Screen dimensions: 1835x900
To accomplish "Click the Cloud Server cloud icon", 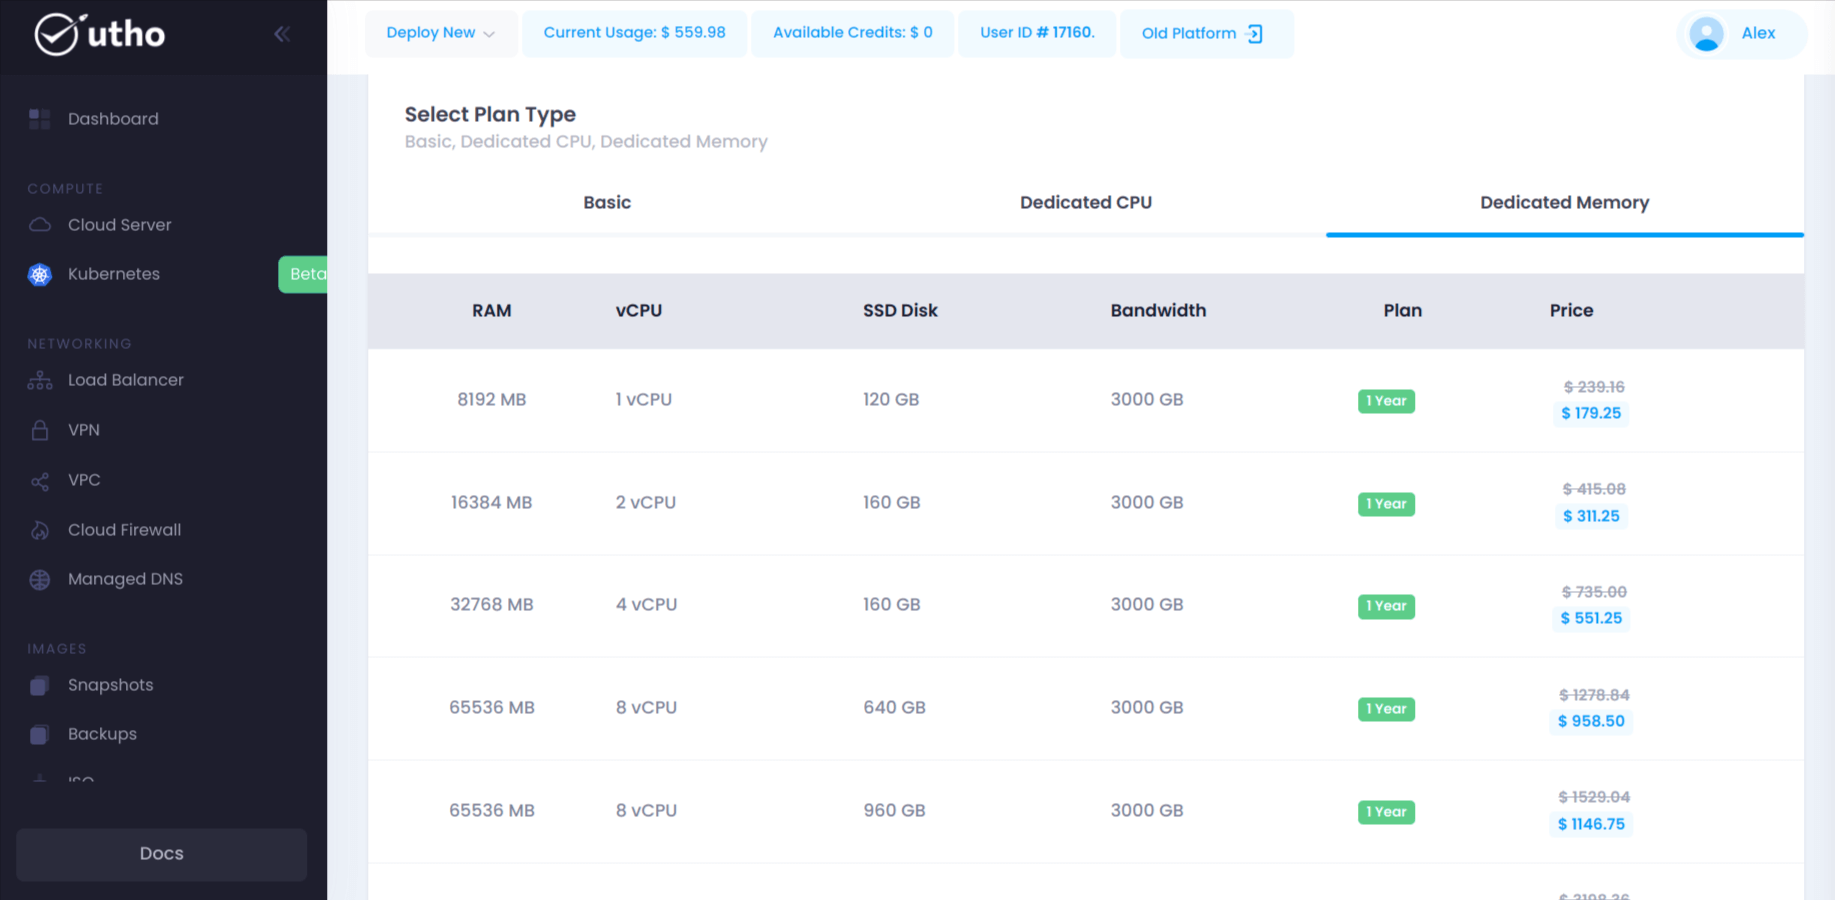I will click(x=40, y=225).
